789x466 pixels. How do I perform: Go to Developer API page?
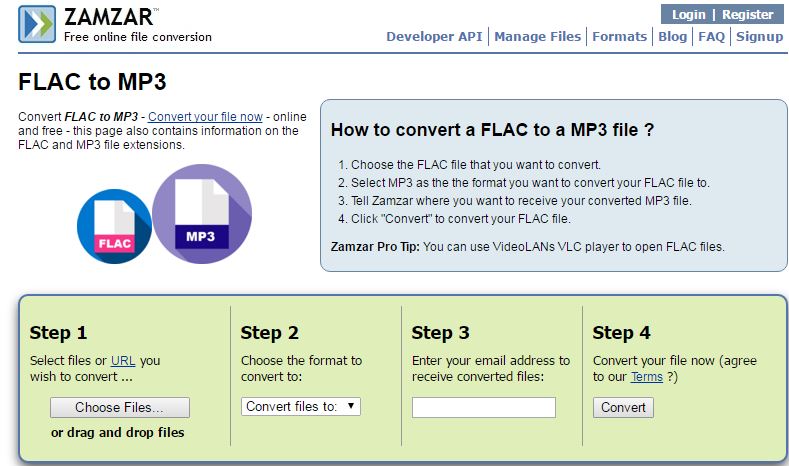tap(434, 37)
